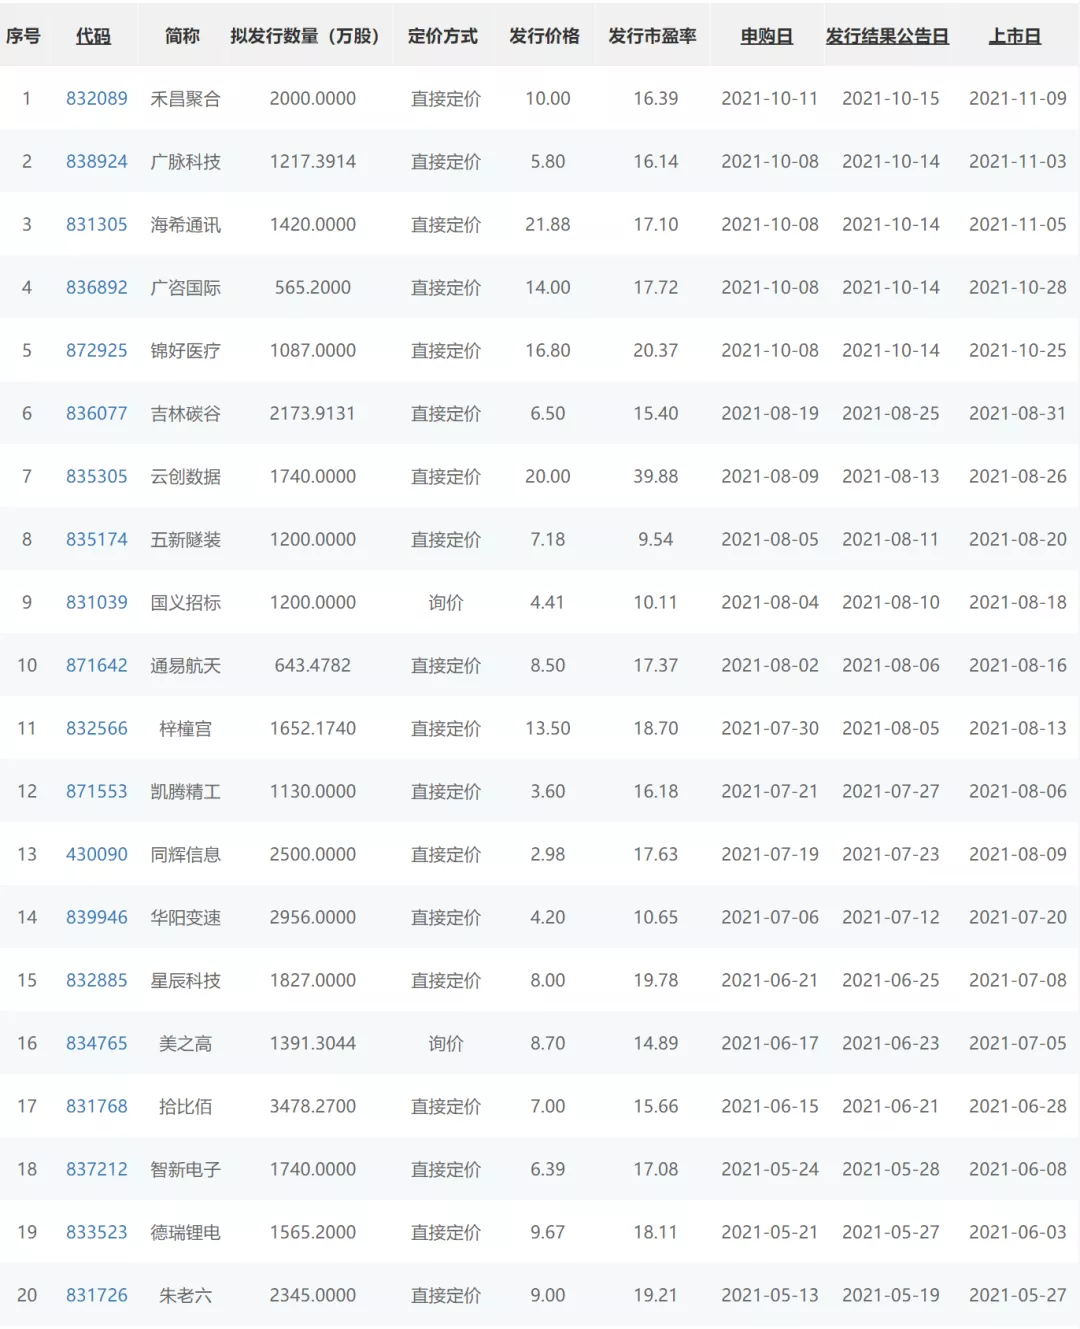Click stock code 831726 for 朱老六
1080x1329 pixels.
click(x=97, y=1296)
